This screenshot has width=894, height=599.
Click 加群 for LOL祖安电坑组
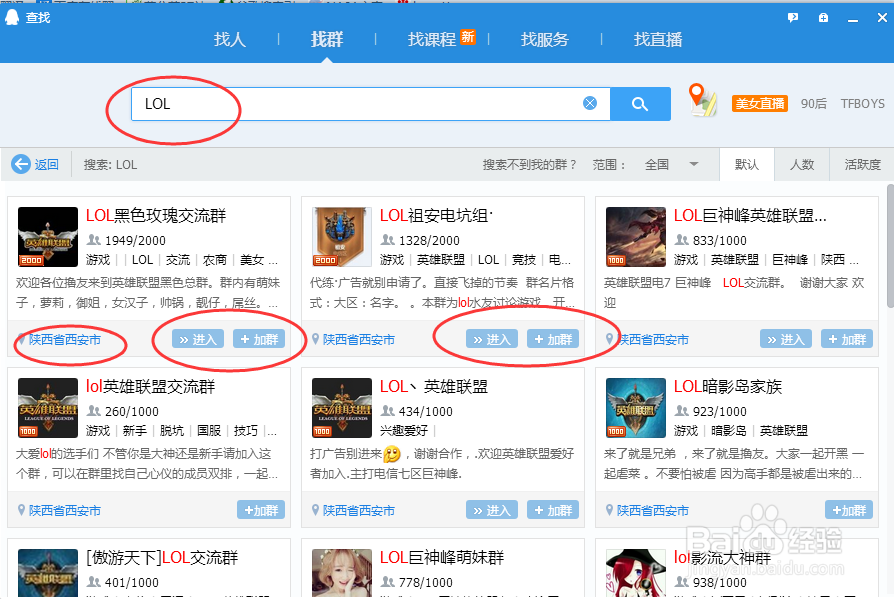pos(553,339)
